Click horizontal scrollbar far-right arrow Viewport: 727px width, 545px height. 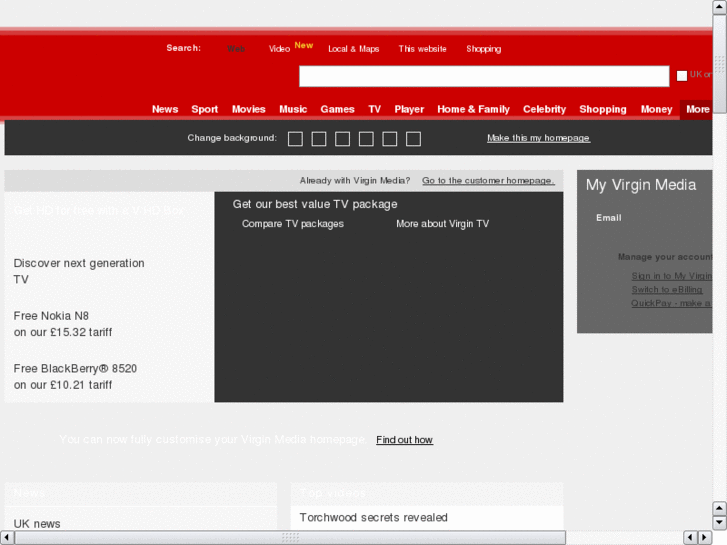(705, 538)
